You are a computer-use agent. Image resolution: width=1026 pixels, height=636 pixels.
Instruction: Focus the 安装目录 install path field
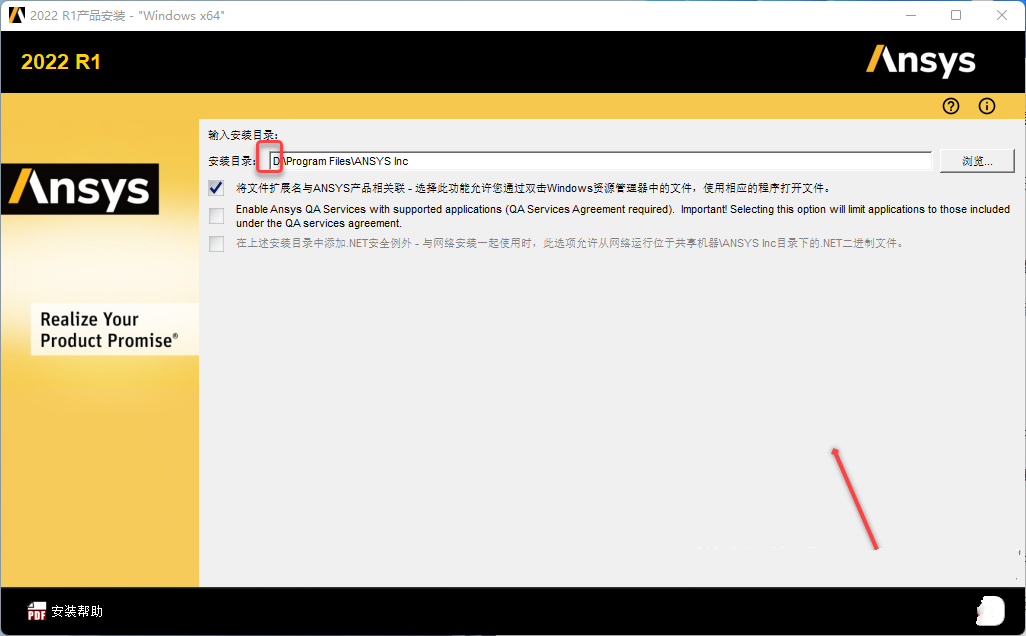(601, 161)
